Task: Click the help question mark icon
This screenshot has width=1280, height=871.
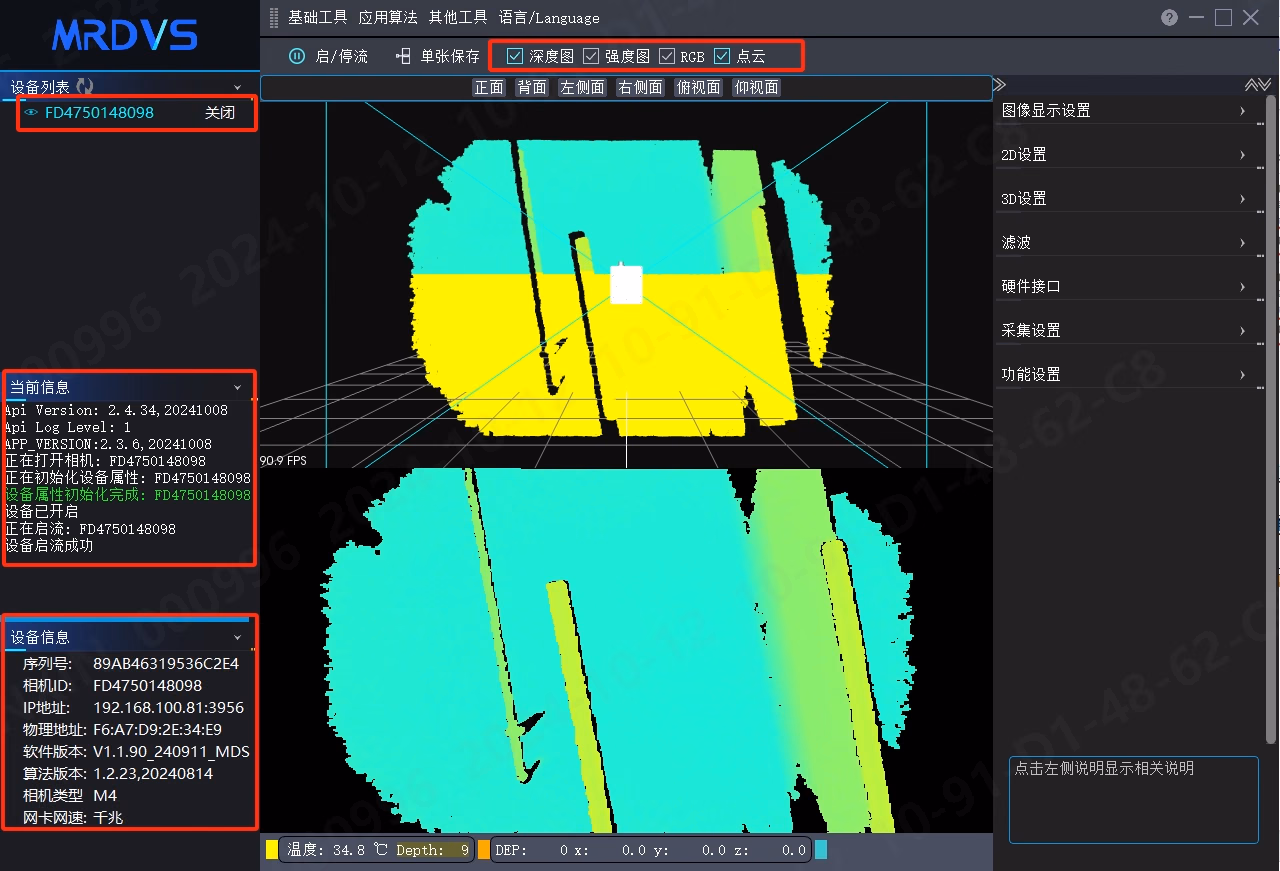Action: coord(1169,17)
